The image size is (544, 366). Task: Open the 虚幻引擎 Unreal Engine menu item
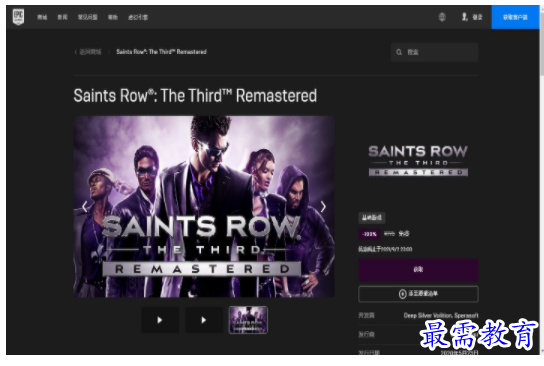click(x=138, y=17)
